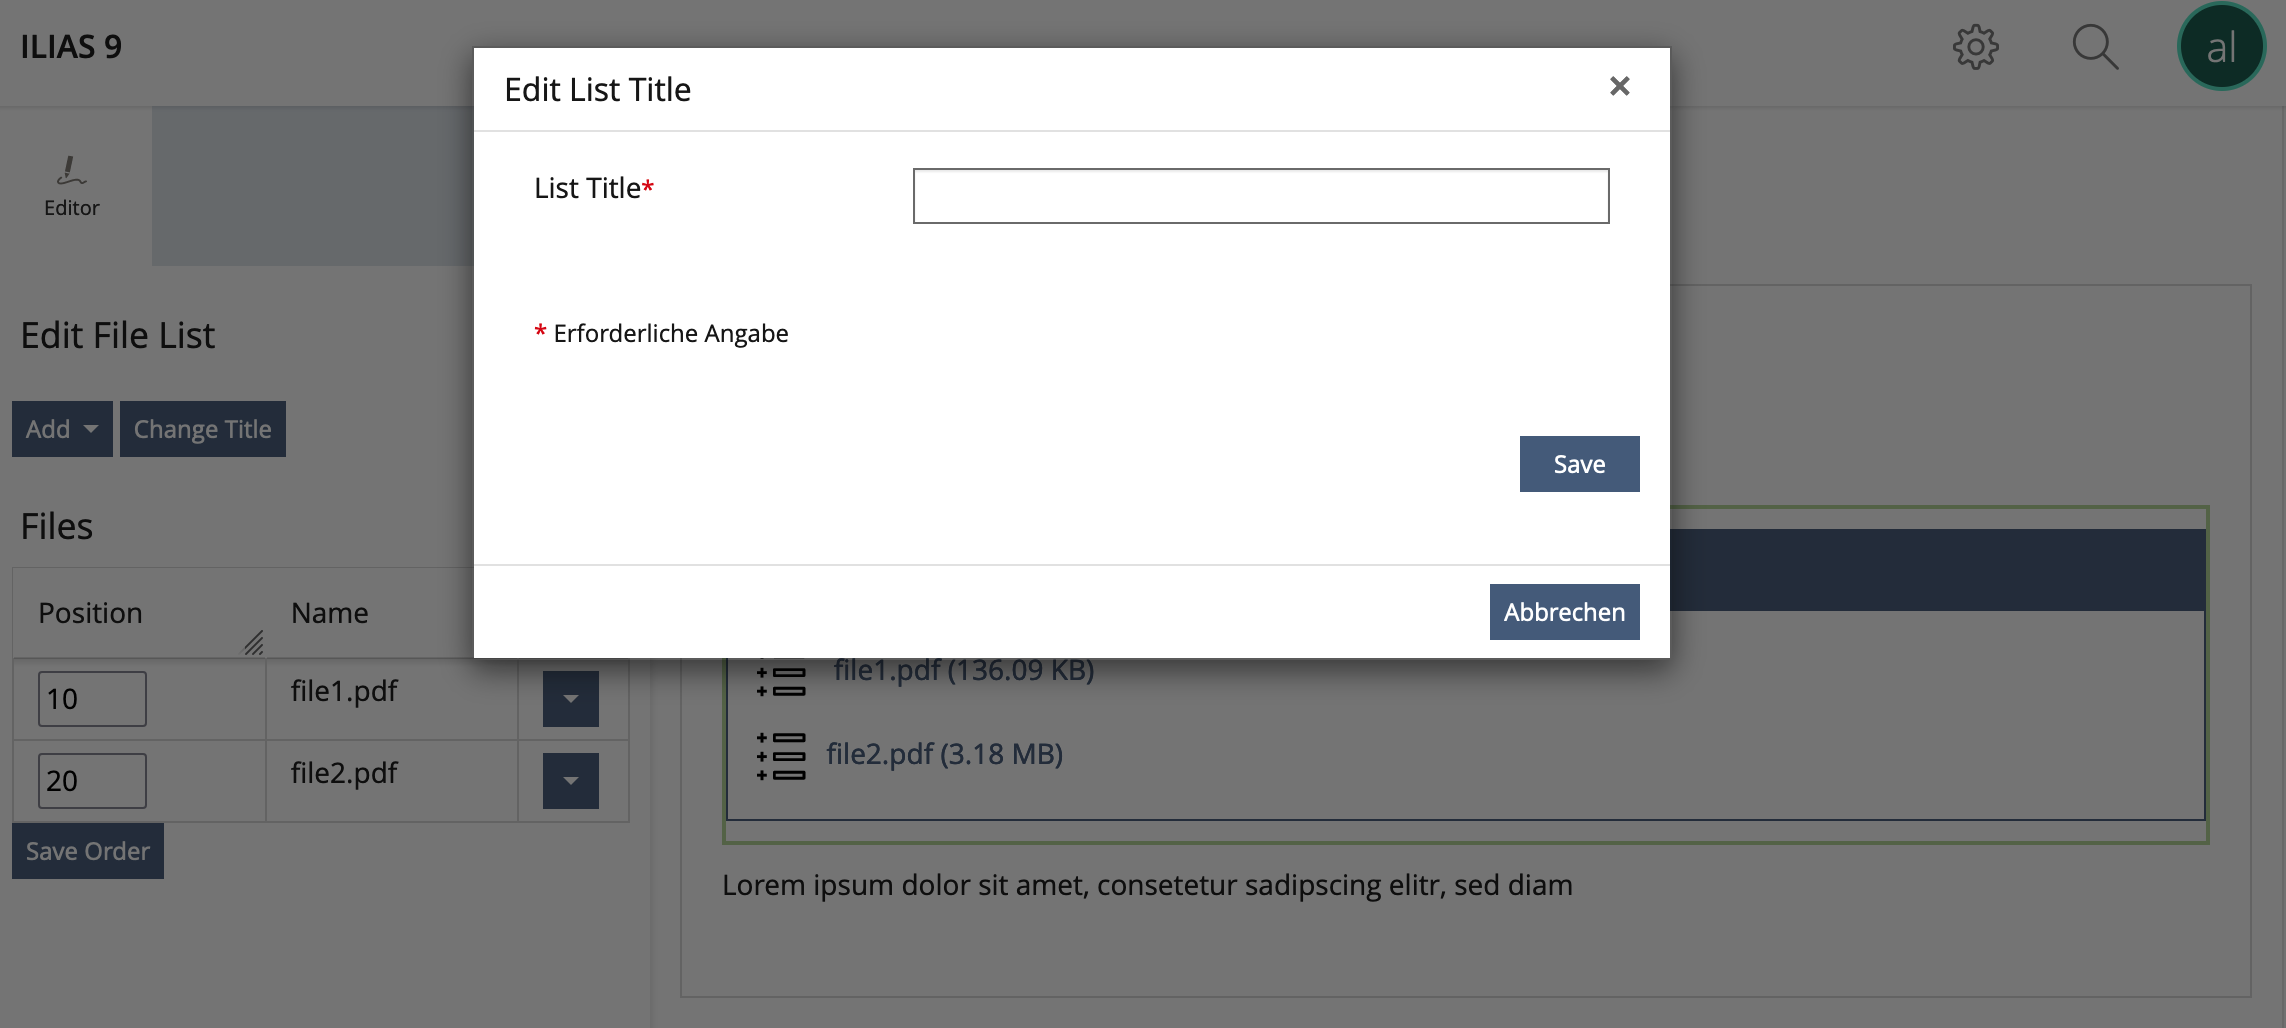Select the file1.pdf name cell in table

[392, 699]
